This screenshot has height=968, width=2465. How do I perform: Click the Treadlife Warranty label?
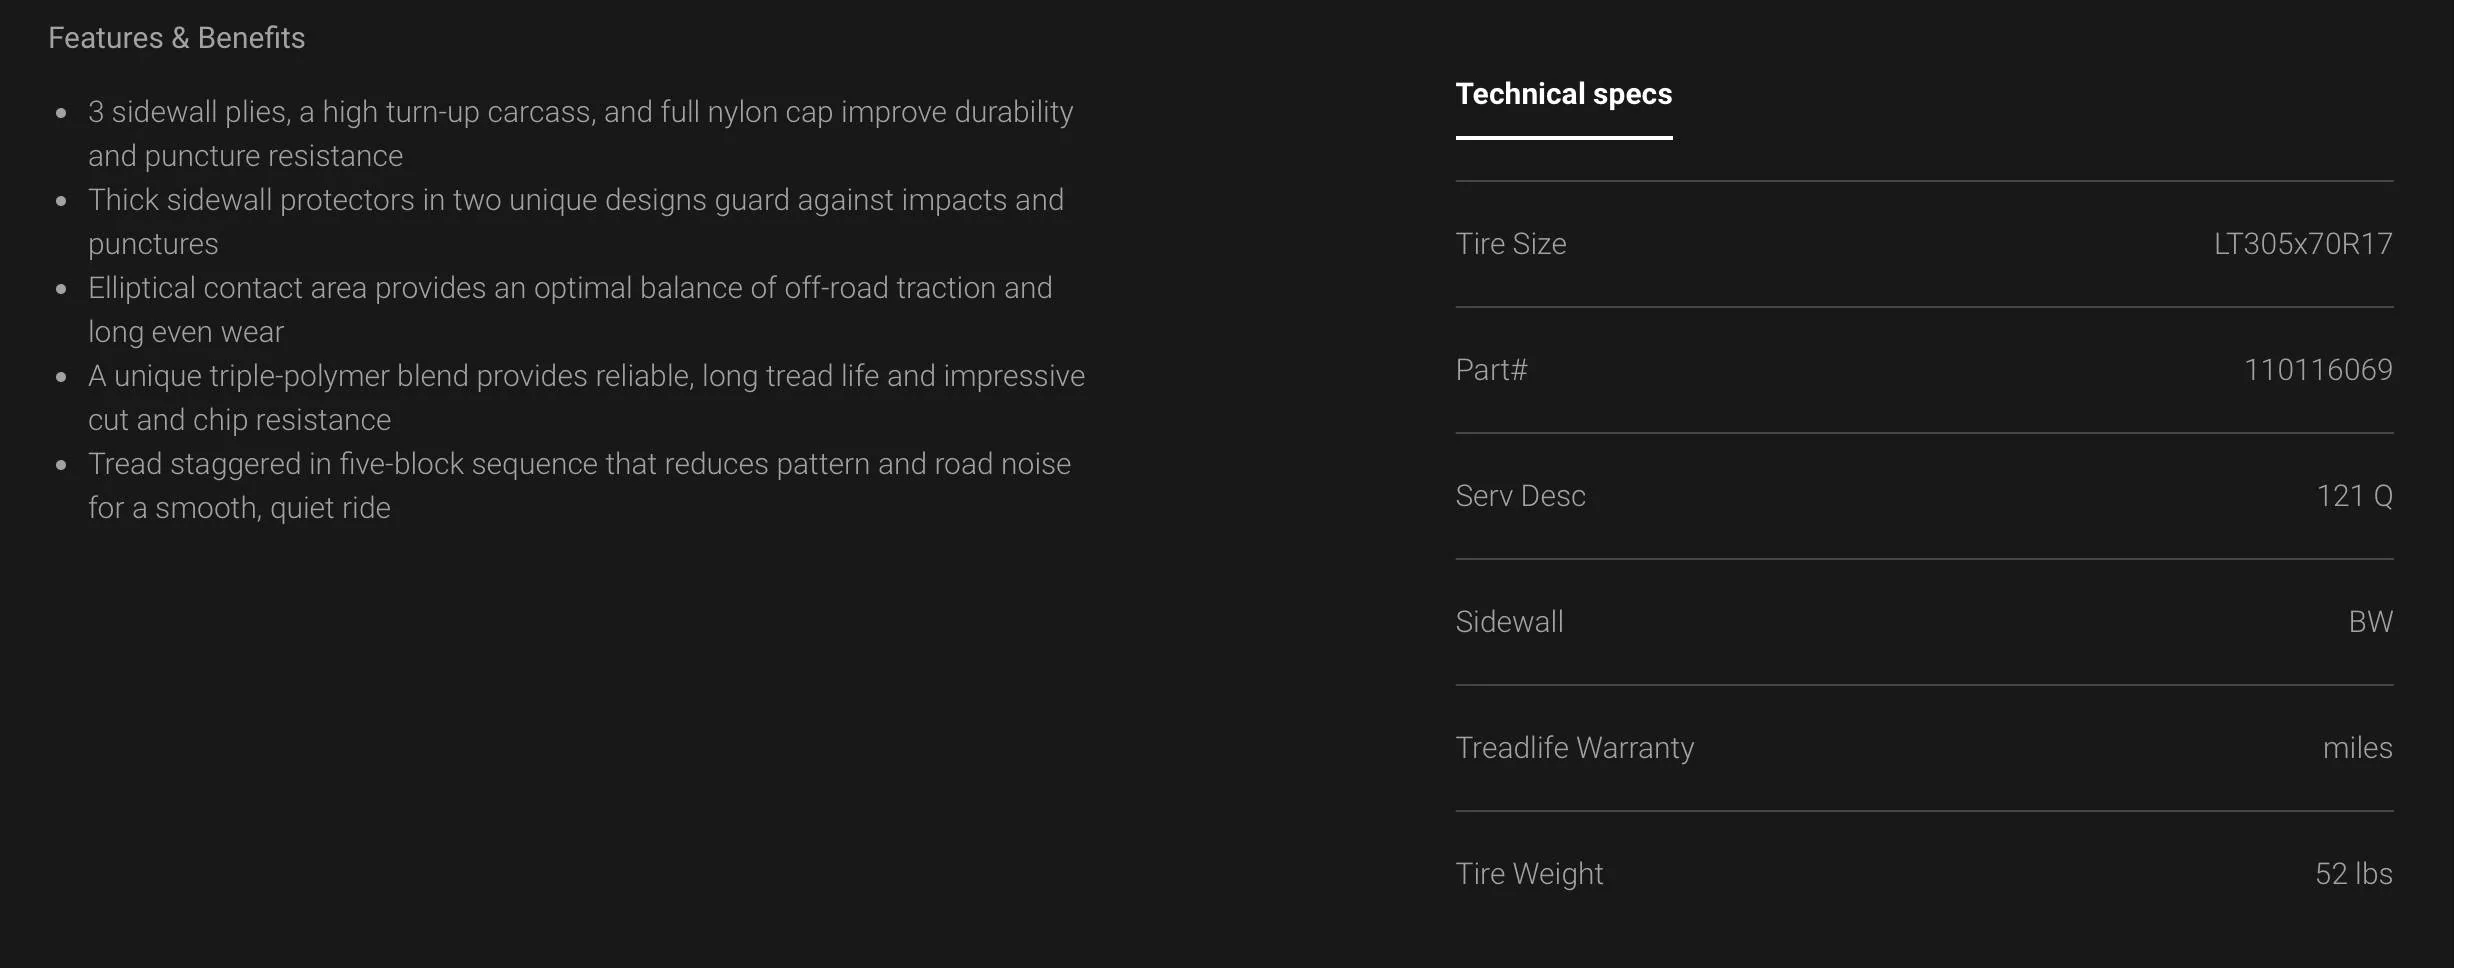point(1574,748)
